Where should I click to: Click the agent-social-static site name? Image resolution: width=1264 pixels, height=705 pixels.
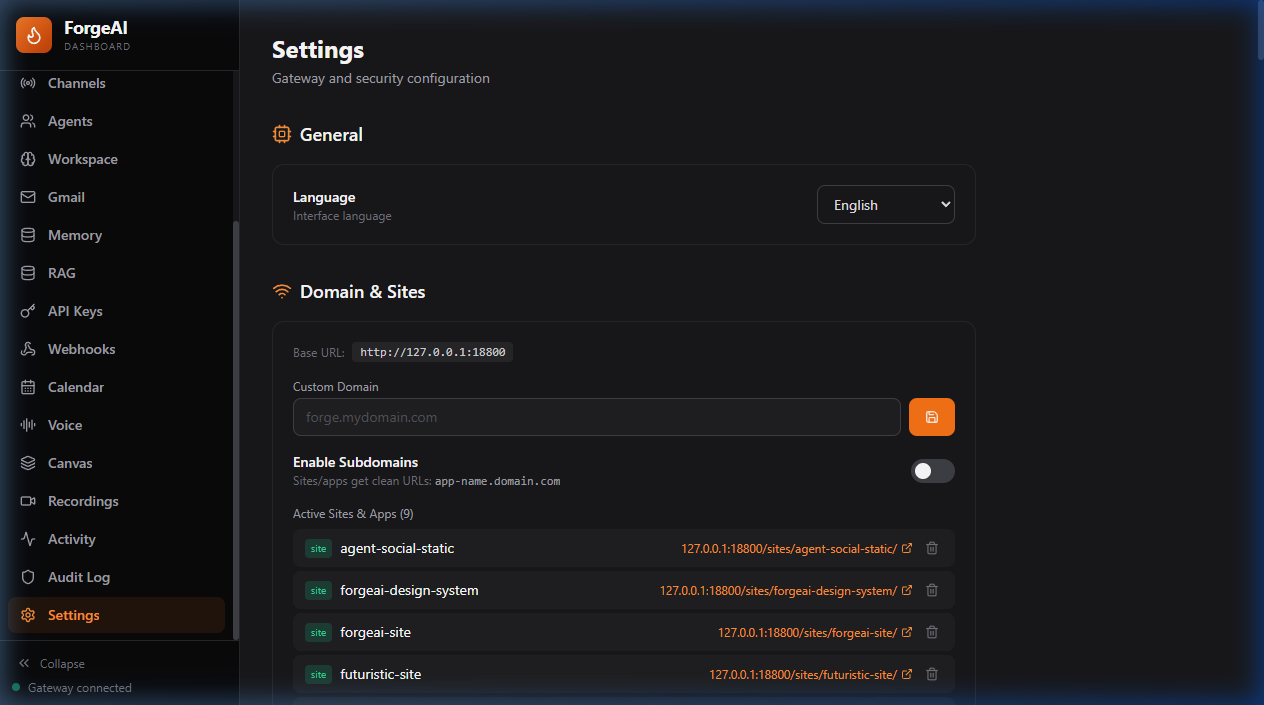(x=397, y=548)
